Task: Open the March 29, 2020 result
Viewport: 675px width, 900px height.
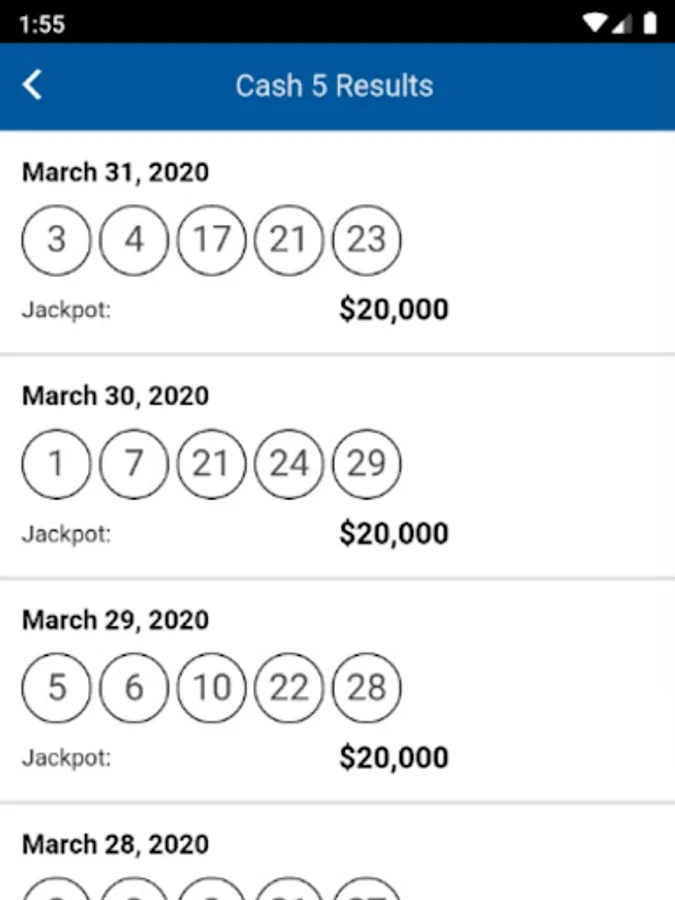Action: tap(116, 620)
